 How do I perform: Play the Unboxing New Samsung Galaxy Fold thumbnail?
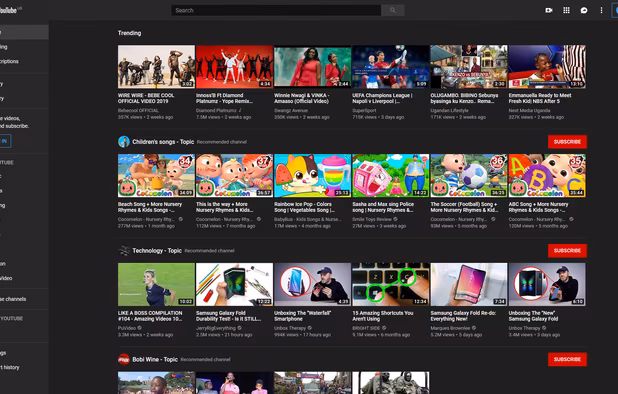(547, 284)
